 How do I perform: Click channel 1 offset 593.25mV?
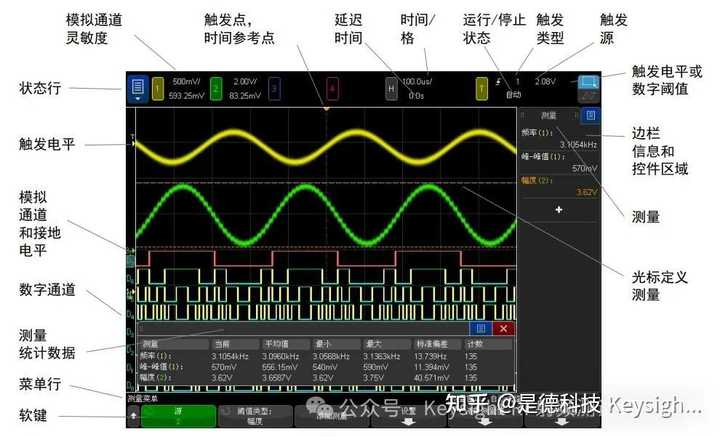point(186,95)
